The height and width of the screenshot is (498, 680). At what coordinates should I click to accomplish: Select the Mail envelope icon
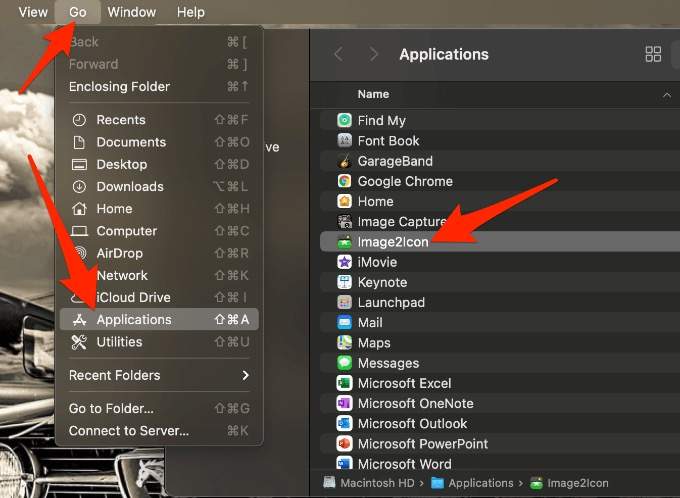click(x=344, y=322)
